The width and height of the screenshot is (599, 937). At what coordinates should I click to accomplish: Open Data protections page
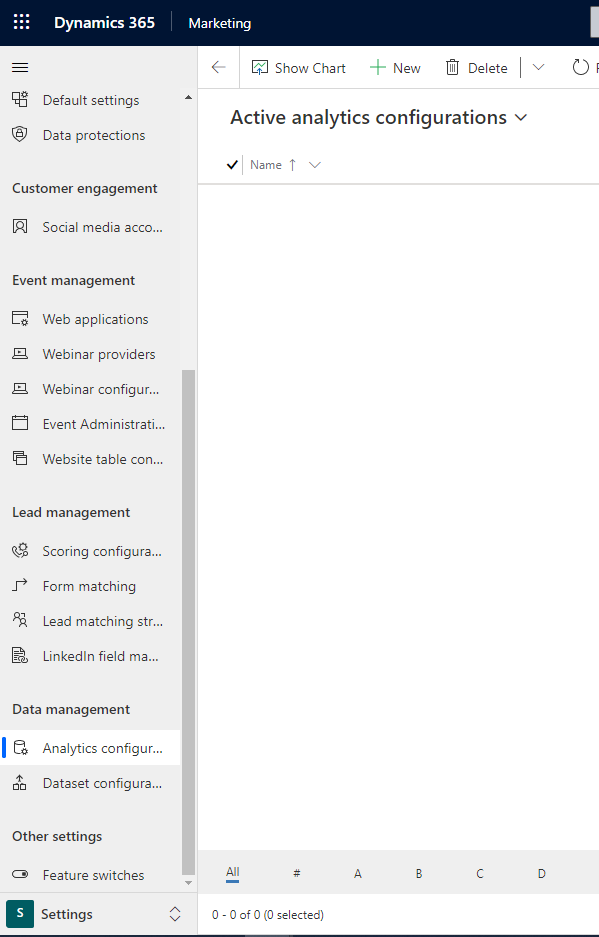pyautogui.click(x=94, y=135)
